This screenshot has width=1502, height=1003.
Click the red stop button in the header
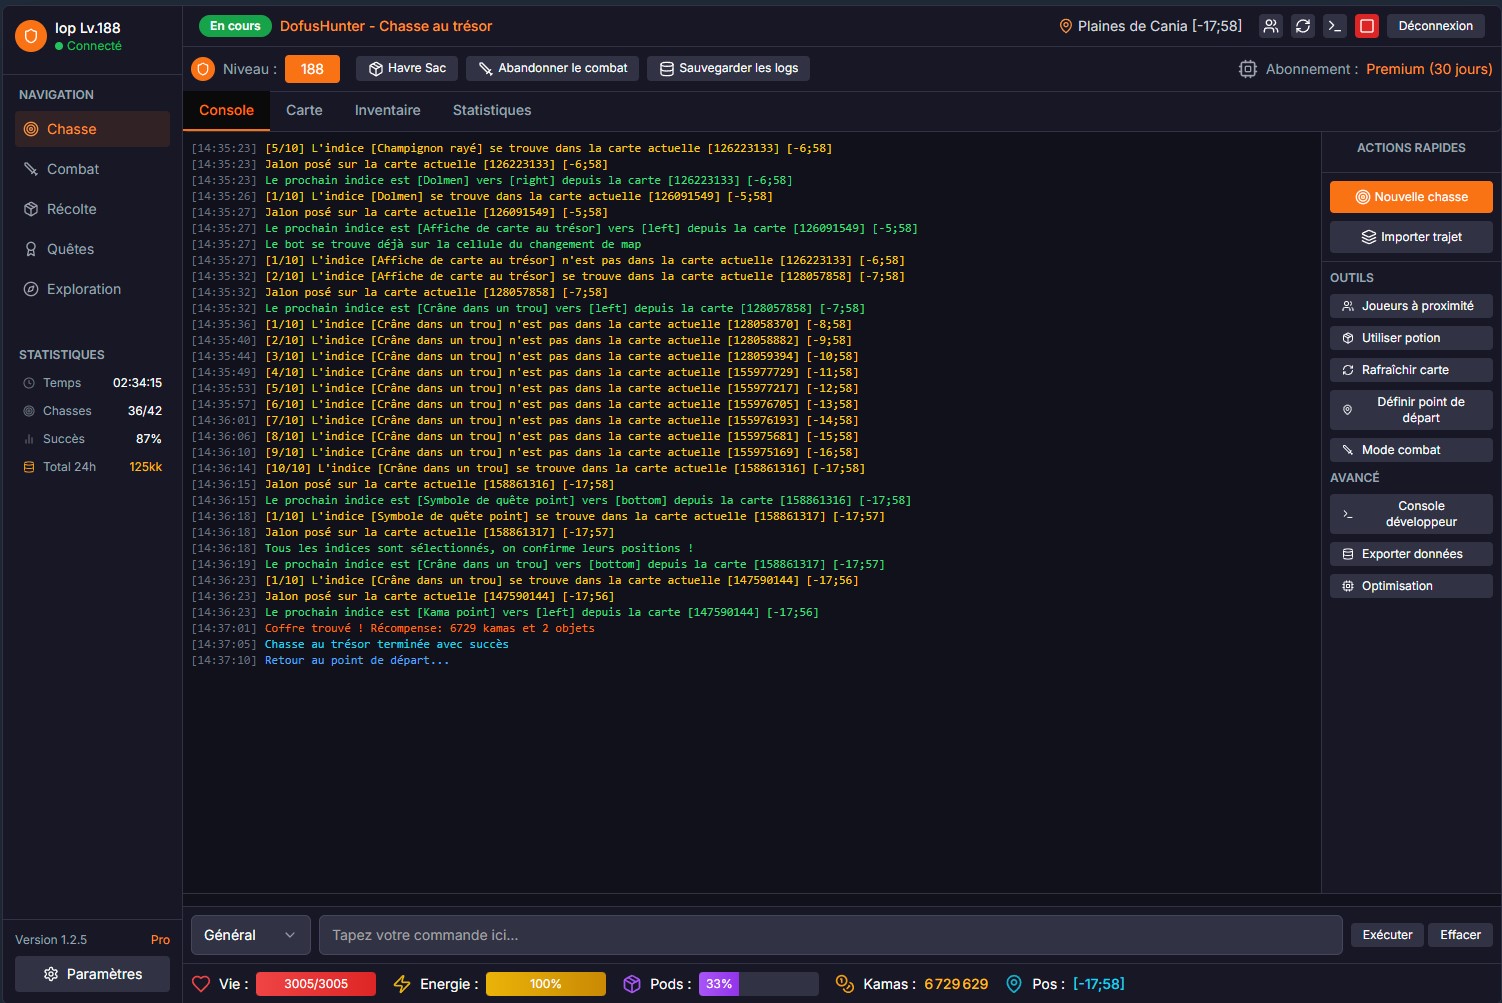pyautogui.click(x=1366, y=26)
